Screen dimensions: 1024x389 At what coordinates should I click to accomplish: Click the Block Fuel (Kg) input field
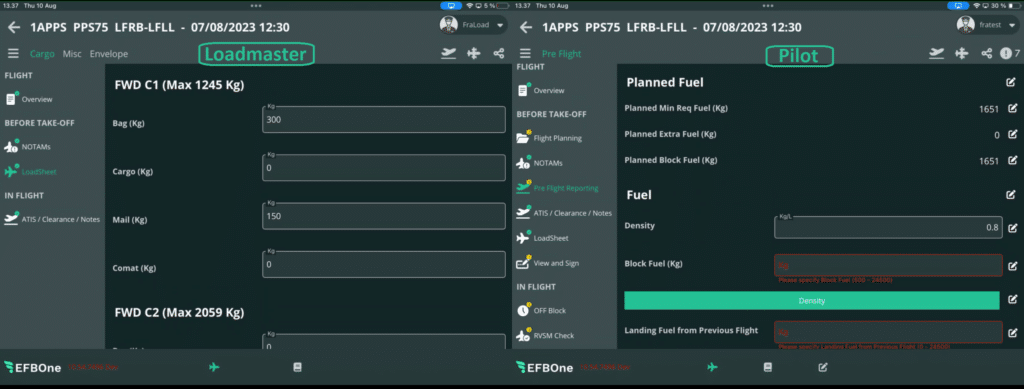[x=888, y=265]
